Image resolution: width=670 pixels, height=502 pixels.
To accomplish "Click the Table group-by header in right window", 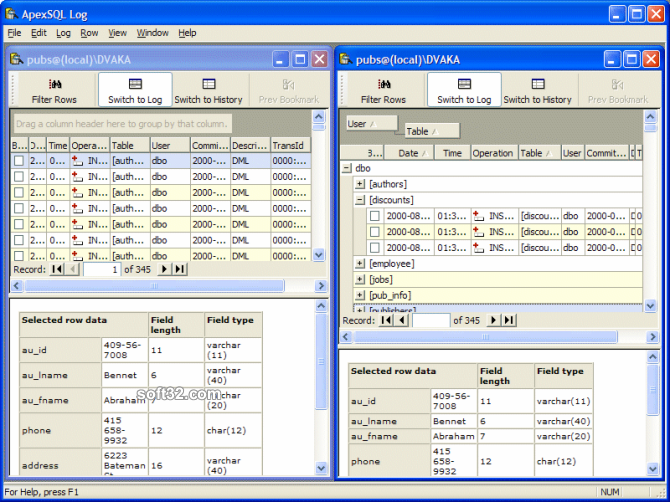I will point(432,131).
